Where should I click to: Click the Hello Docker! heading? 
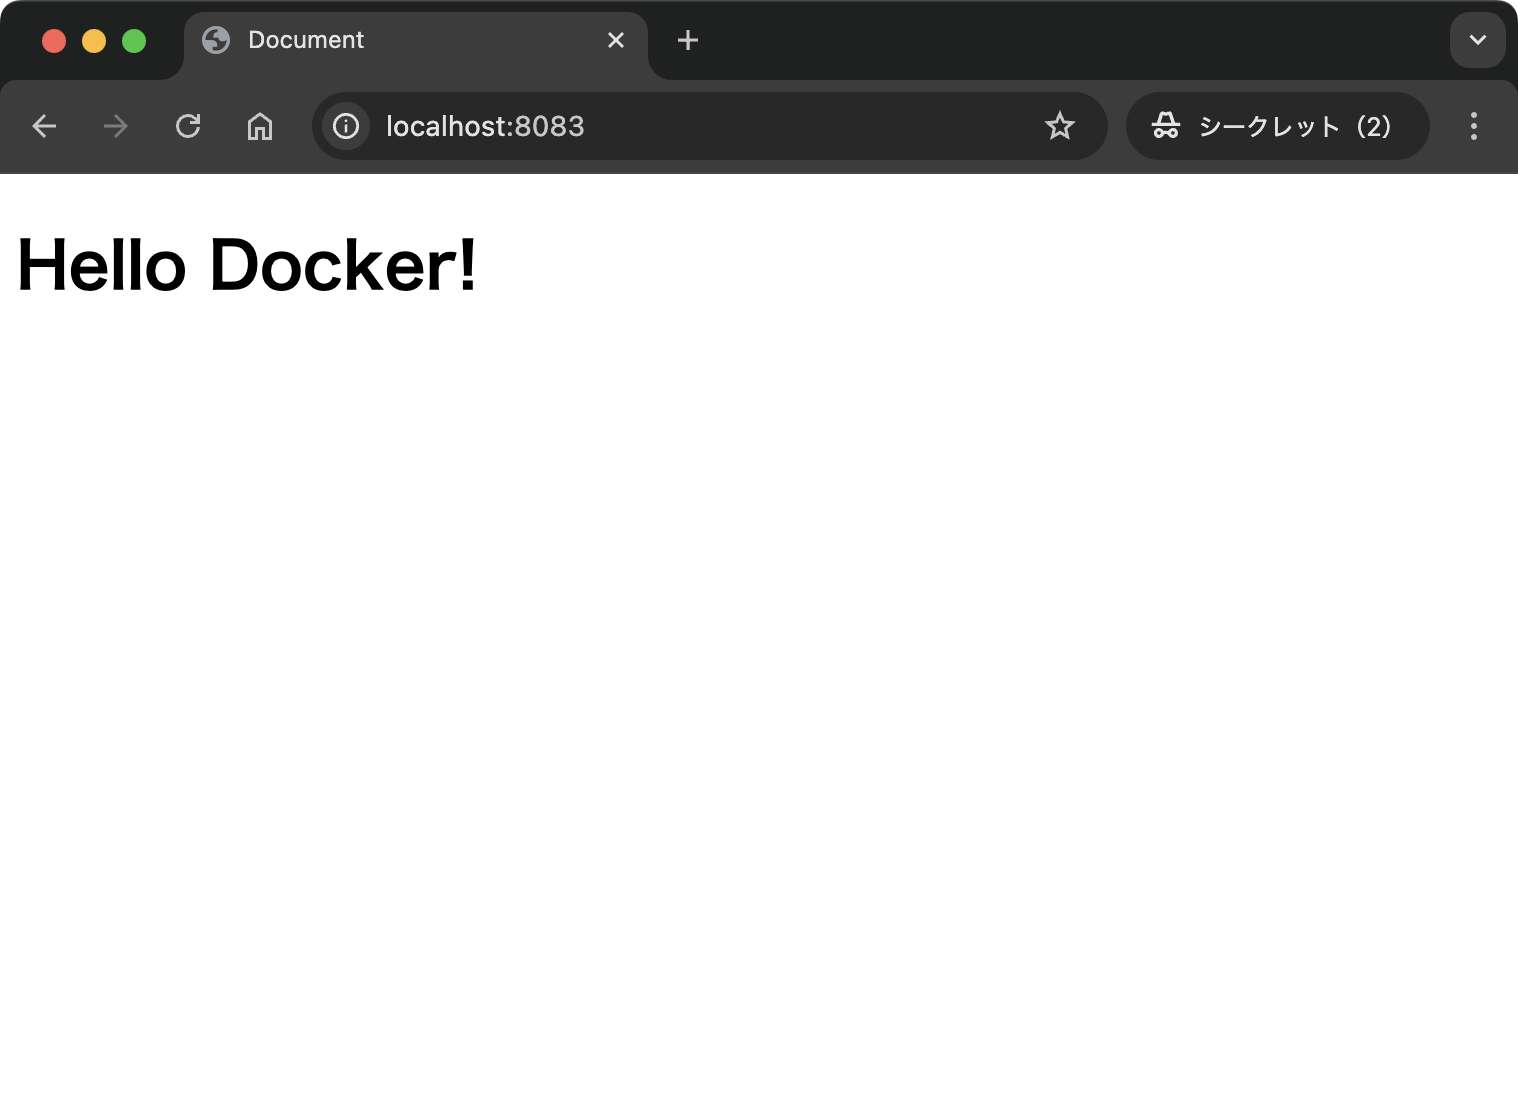click(247, 266)
